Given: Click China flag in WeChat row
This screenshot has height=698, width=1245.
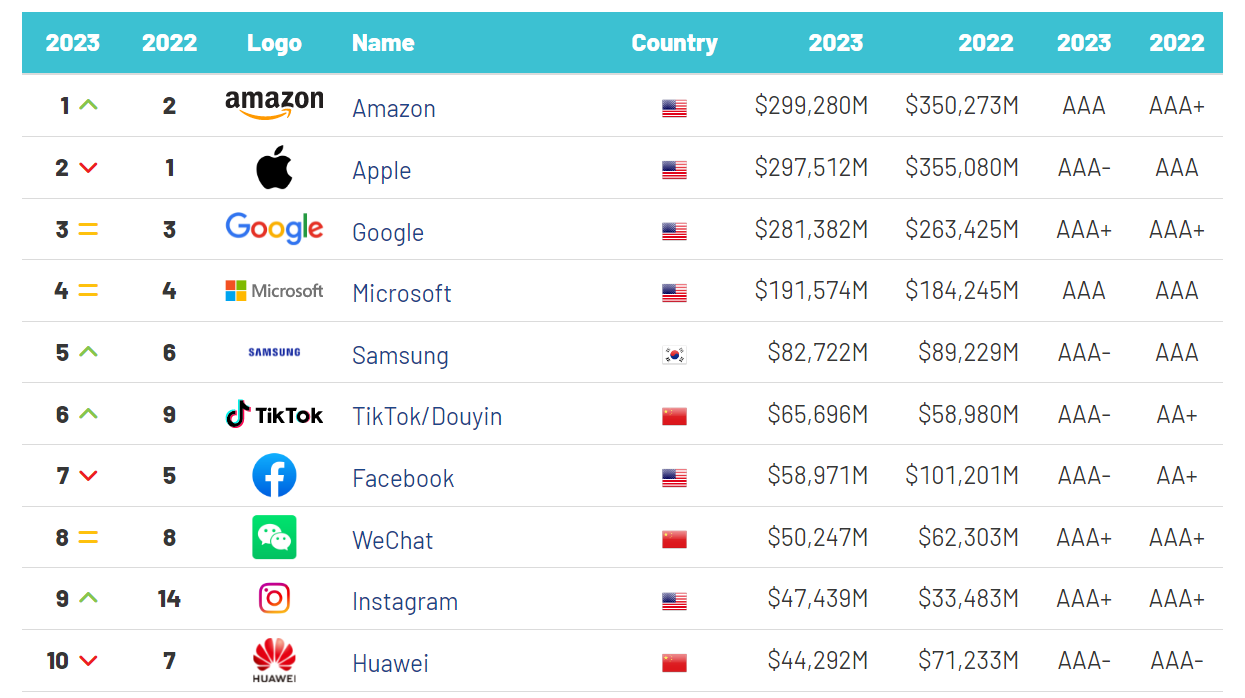Looking at the screenshot, I should click(674, 540).
